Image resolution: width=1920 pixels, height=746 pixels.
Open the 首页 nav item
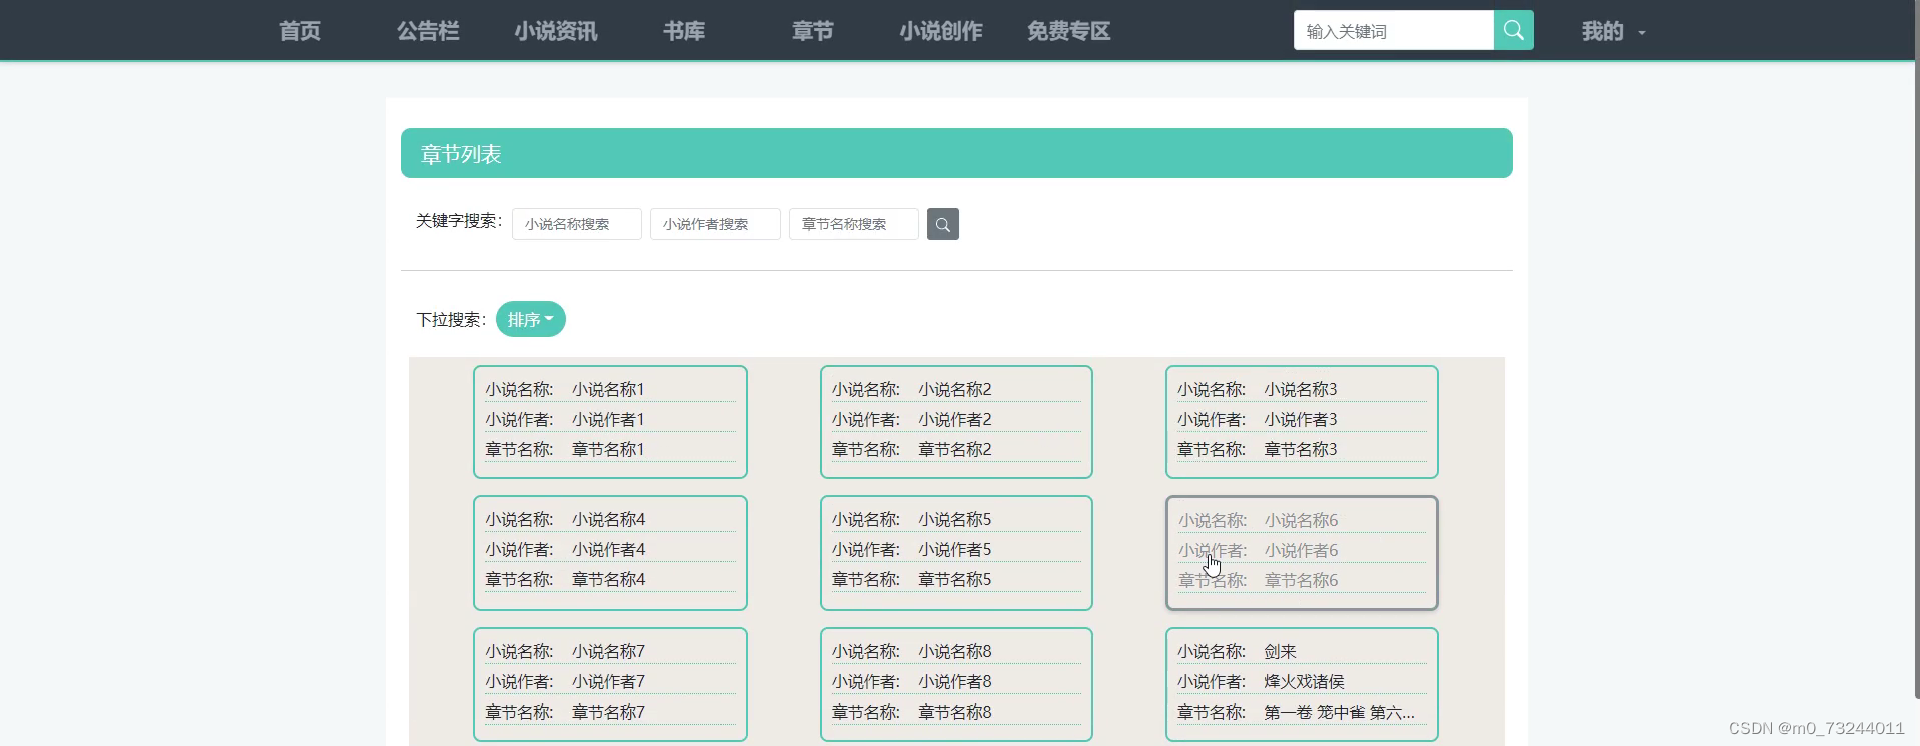pyautogui.click(x=300, y=31)
